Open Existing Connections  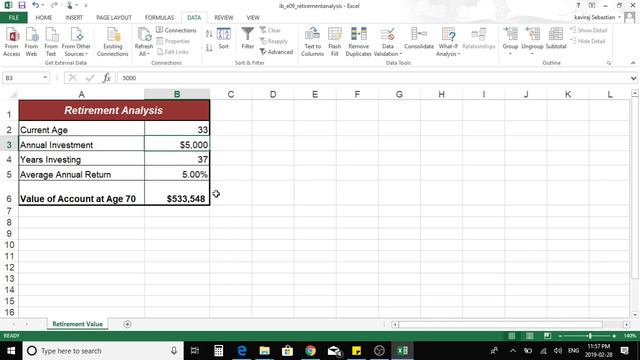[112, 42]
